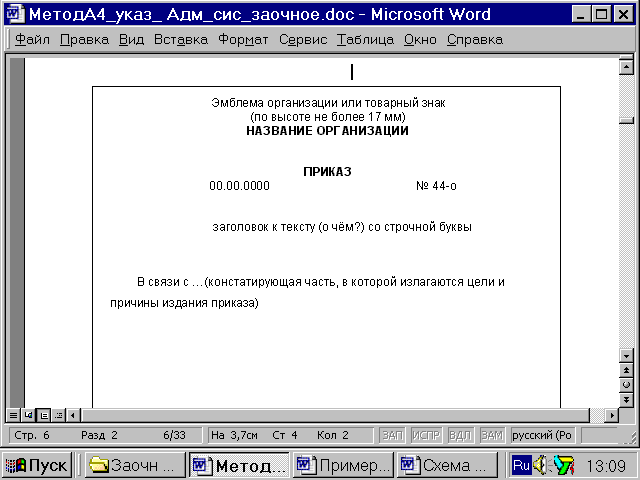Click the № 44-о order number
Viewport: 640px width, 480px height.
tap(436, 186)
